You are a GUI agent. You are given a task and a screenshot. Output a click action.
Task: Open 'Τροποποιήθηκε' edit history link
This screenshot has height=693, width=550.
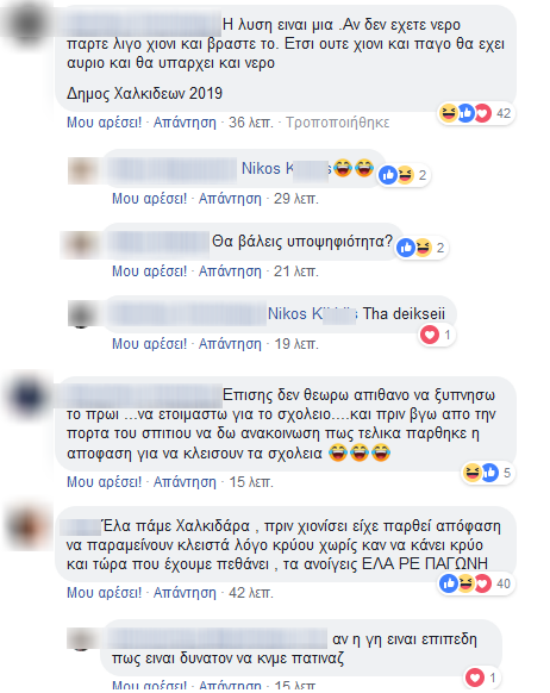click(x=337, y=122)
